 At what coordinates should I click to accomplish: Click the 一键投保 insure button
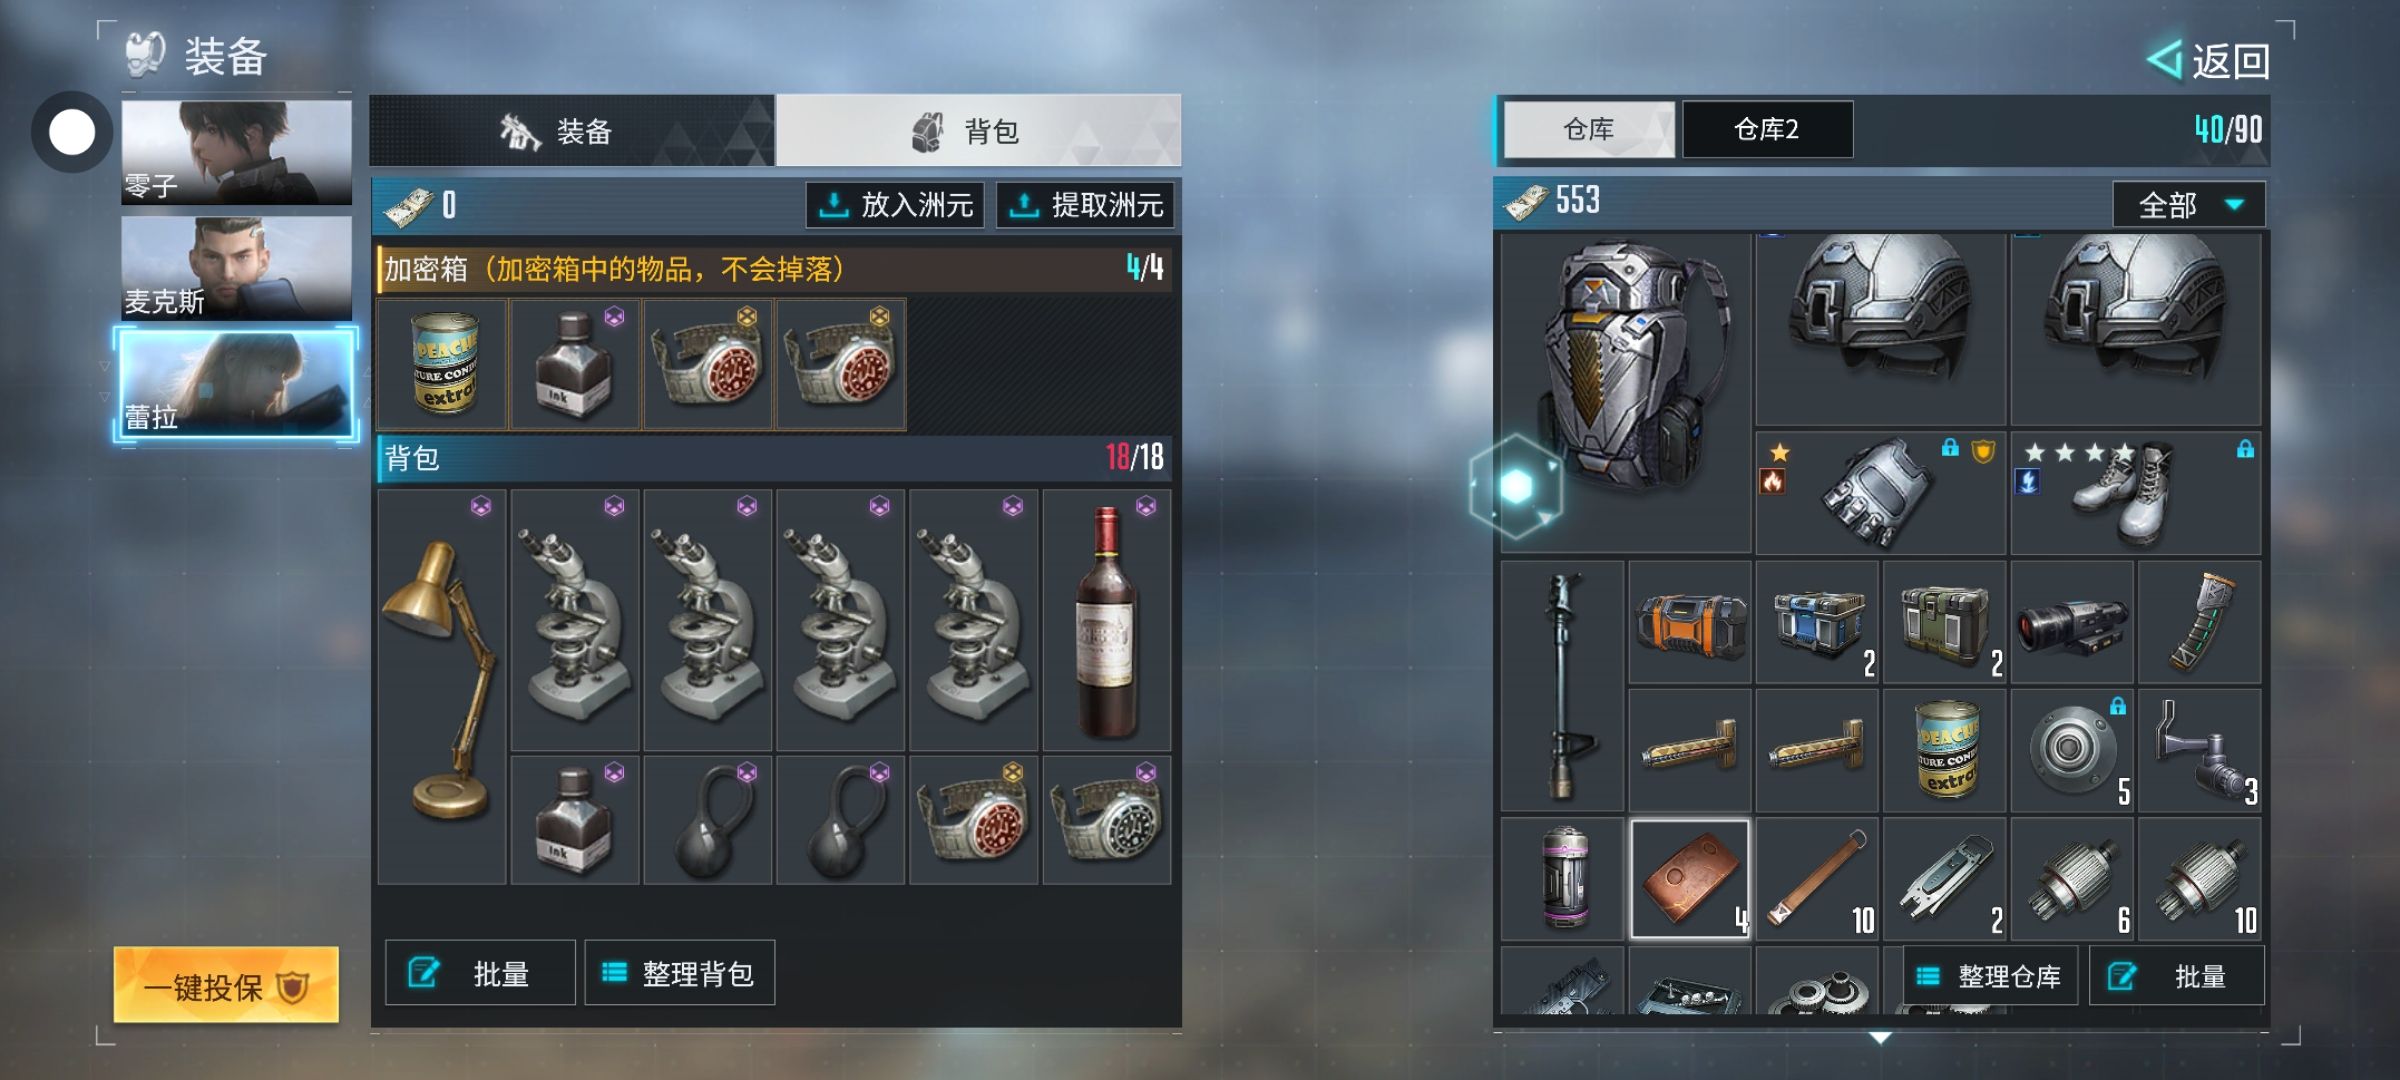coord(226,986)
